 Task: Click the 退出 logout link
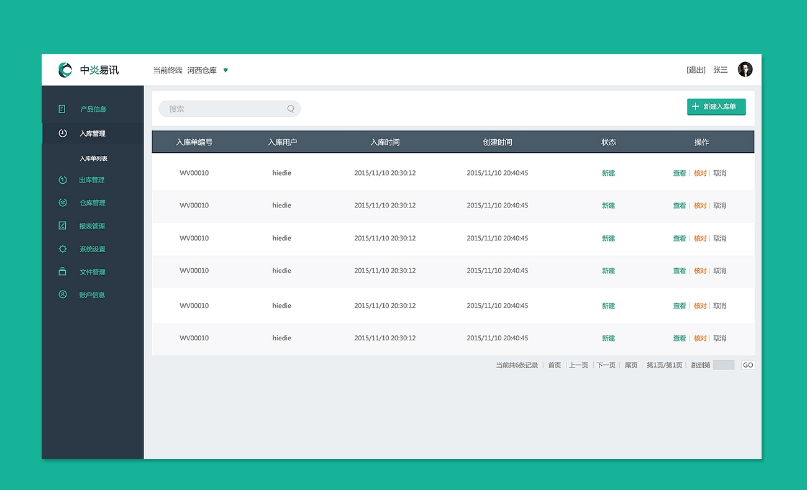[x=695, y=70]
